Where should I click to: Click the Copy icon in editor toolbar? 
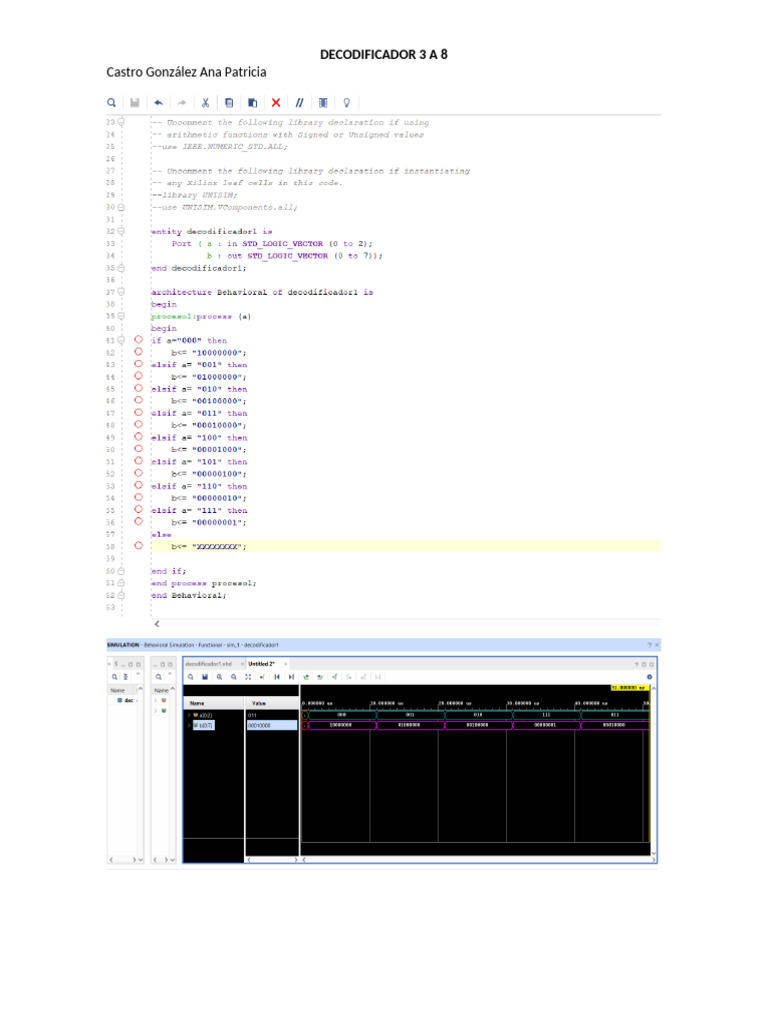pyautogui.click(x=228, y=102)
